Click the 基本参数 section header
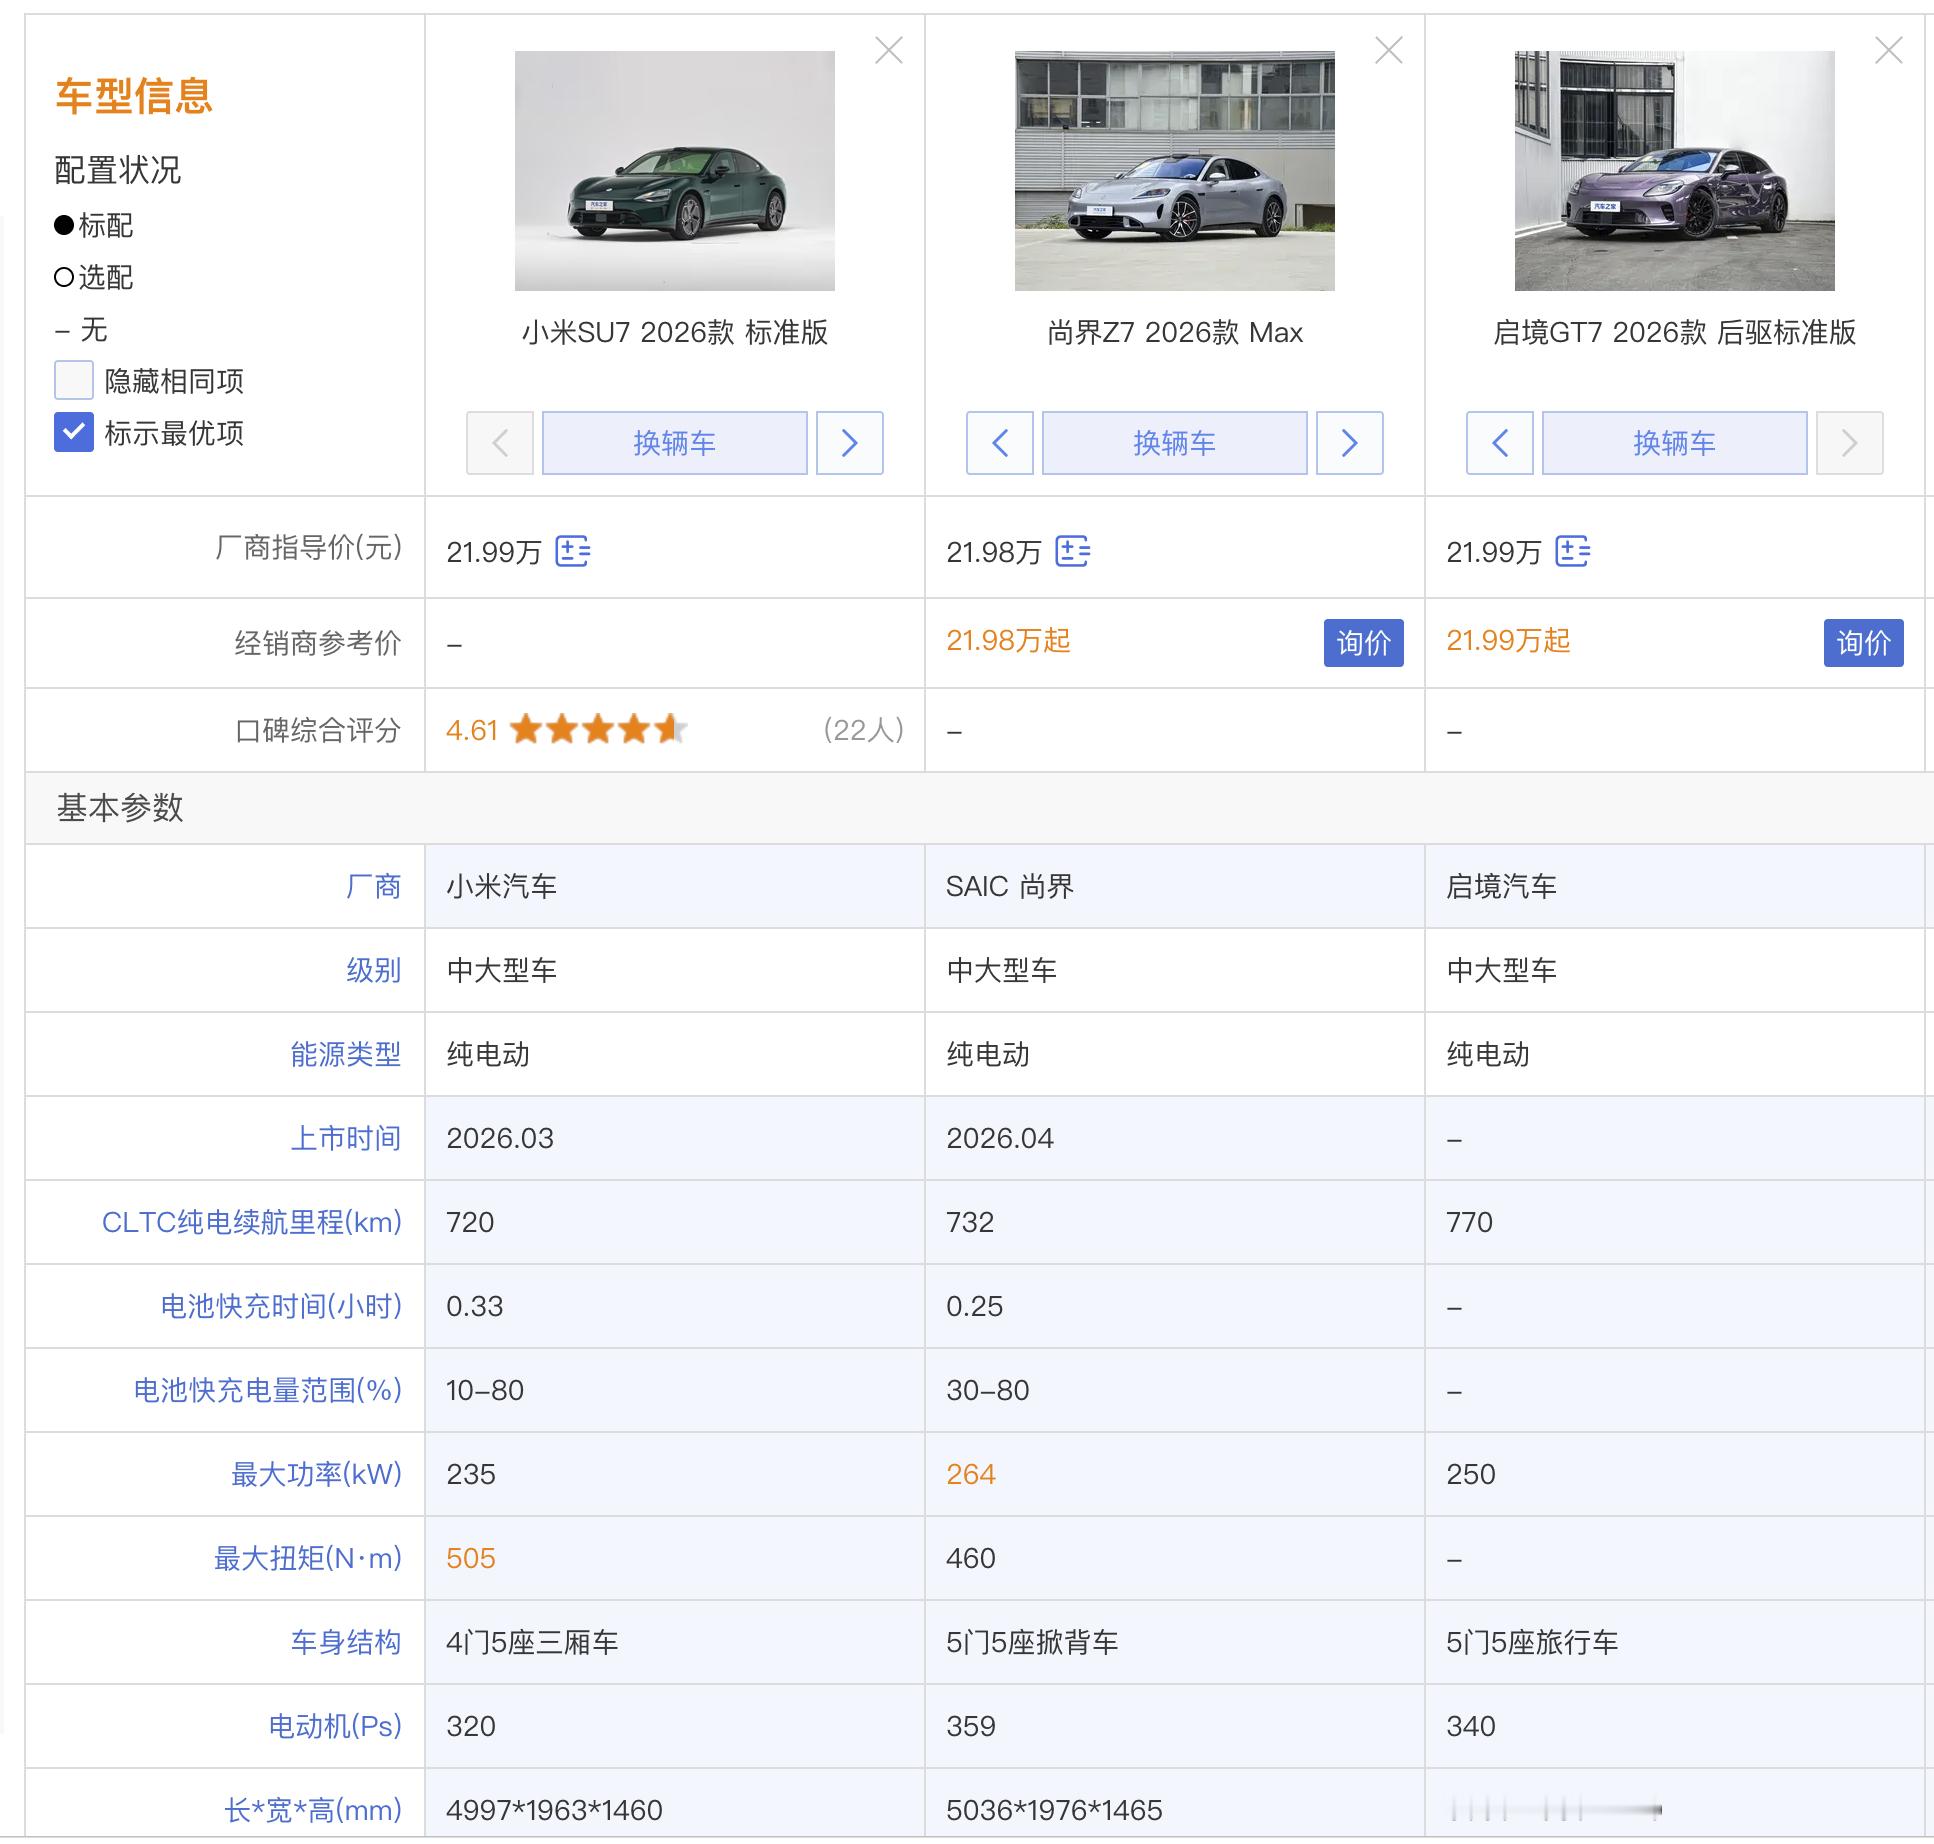This screenshot has height=1844, width=1934. coord(120,808)
